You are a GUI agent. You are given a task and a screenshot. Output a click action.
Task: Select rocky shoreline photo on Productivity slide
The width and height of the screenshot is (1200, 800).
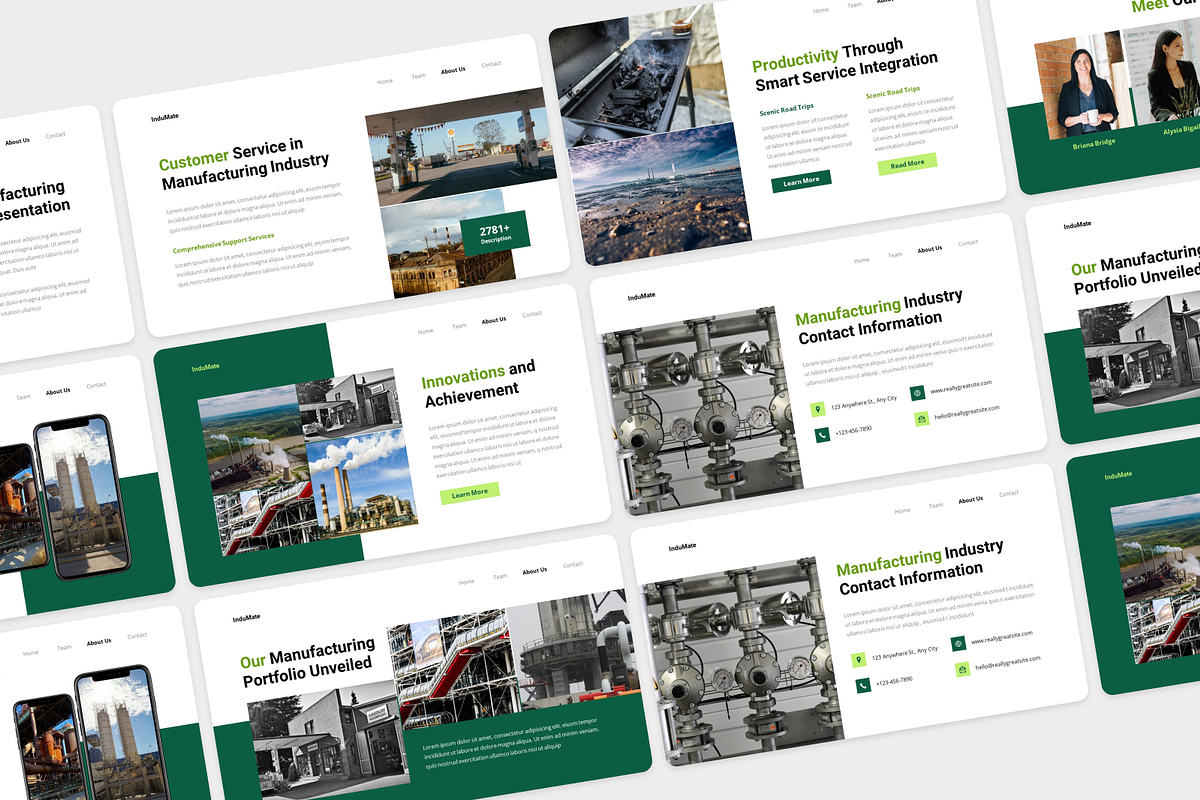click(x=660, y=196)
